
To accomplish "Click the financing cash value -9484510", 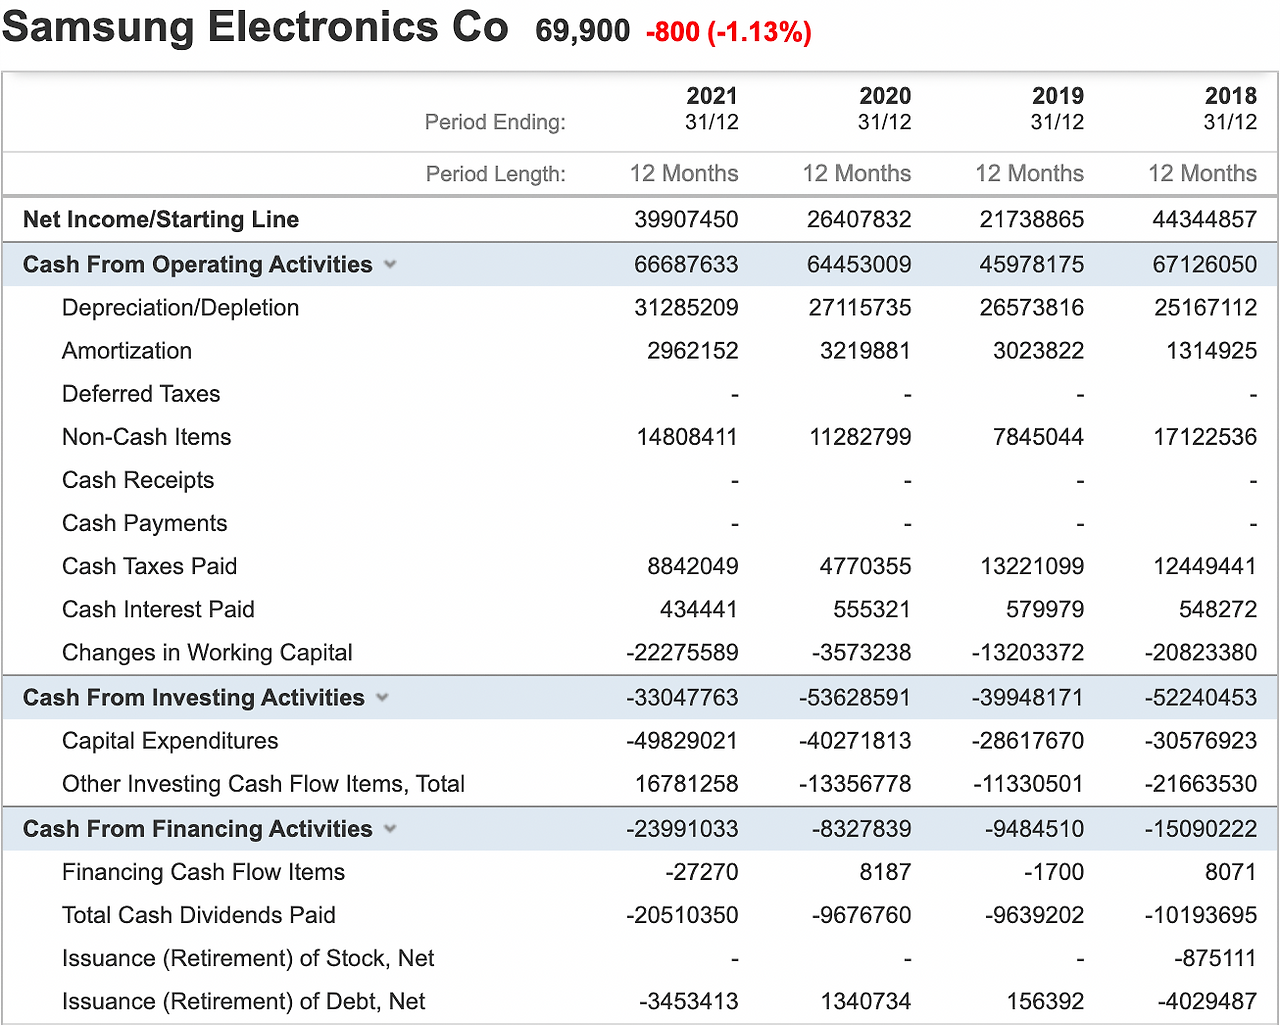I will [x=1035, y=828].
